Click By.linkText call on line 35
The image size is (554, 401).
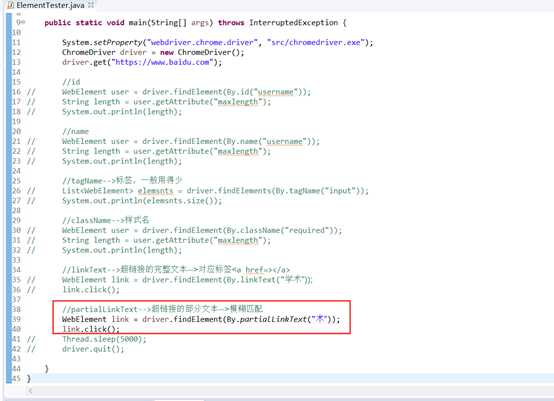point(269,280)
